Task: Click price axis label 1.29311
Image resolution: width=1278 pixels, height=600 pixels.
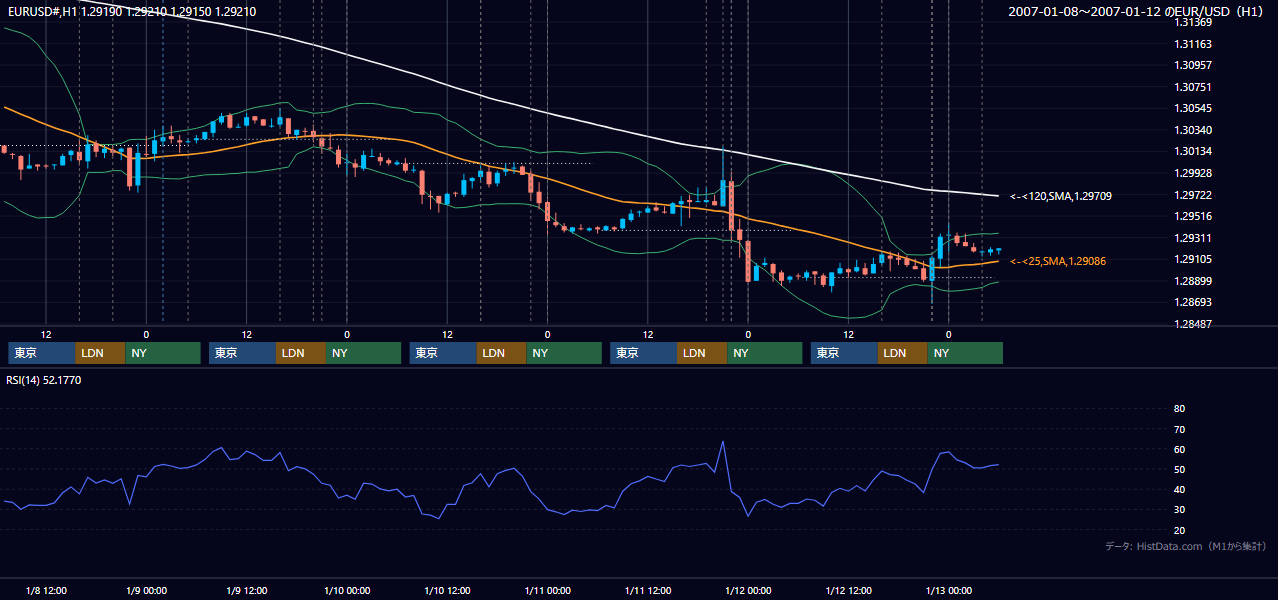Action: (1192, 238)
